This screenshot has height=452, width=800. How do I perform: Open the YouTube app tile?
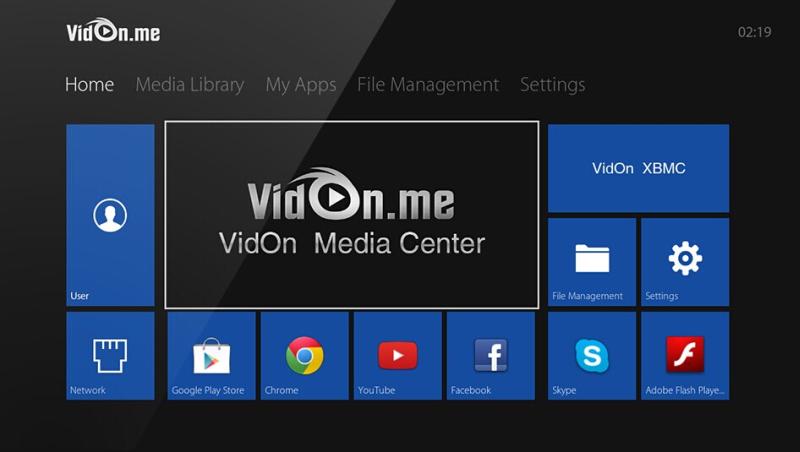click(397, 355)
